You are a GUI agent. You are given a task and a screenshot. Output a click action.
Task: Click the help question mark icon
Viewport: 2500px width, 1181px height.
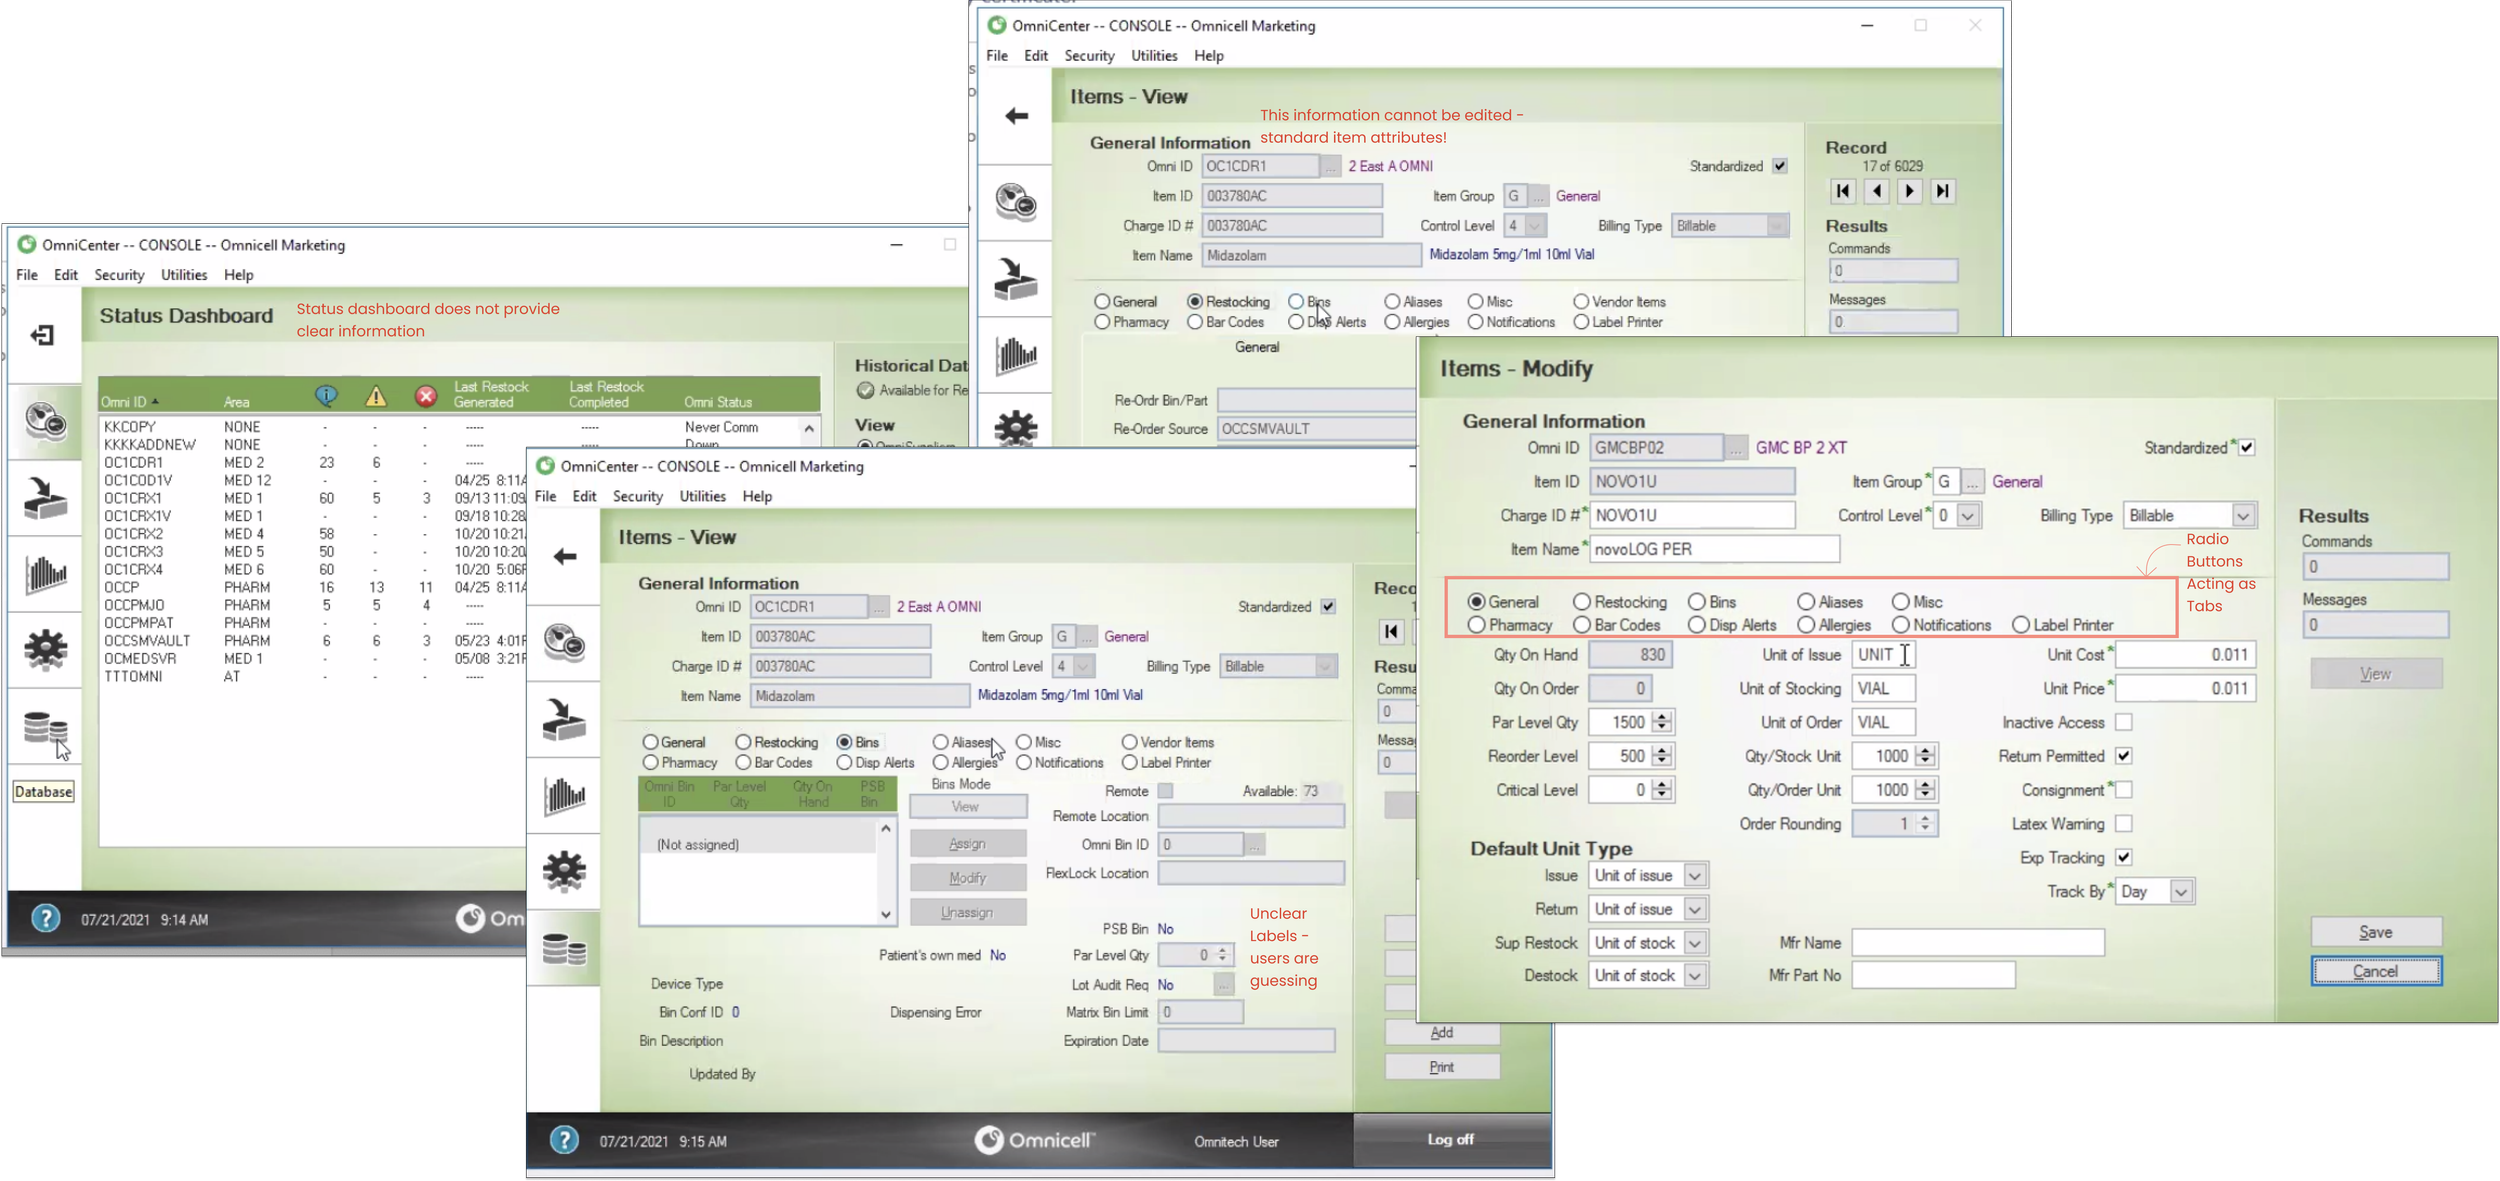(567, 1140)
